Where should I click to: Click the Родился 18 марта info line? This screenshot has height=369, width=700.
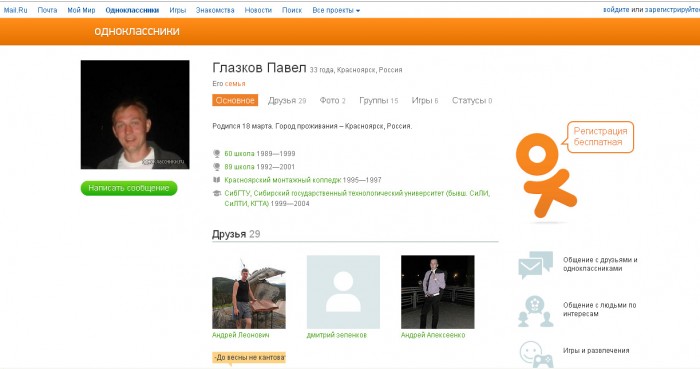[x=312, y=126]
